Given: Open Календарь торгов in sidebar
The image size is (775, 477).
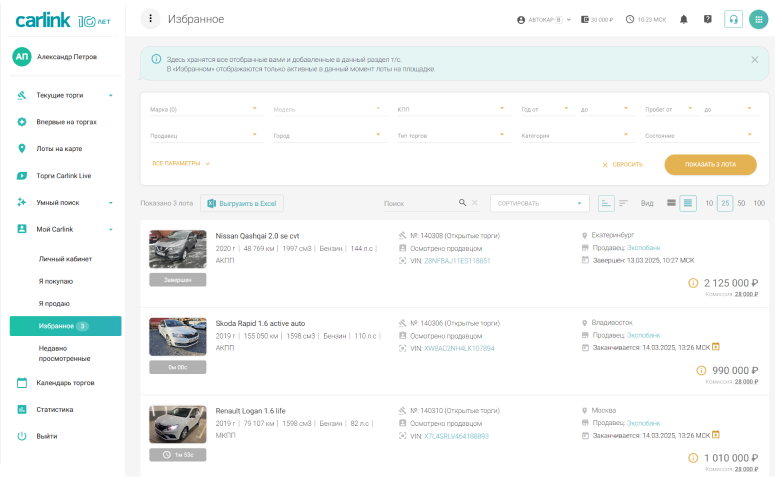Looking at the screenshot, I should 65,383.
